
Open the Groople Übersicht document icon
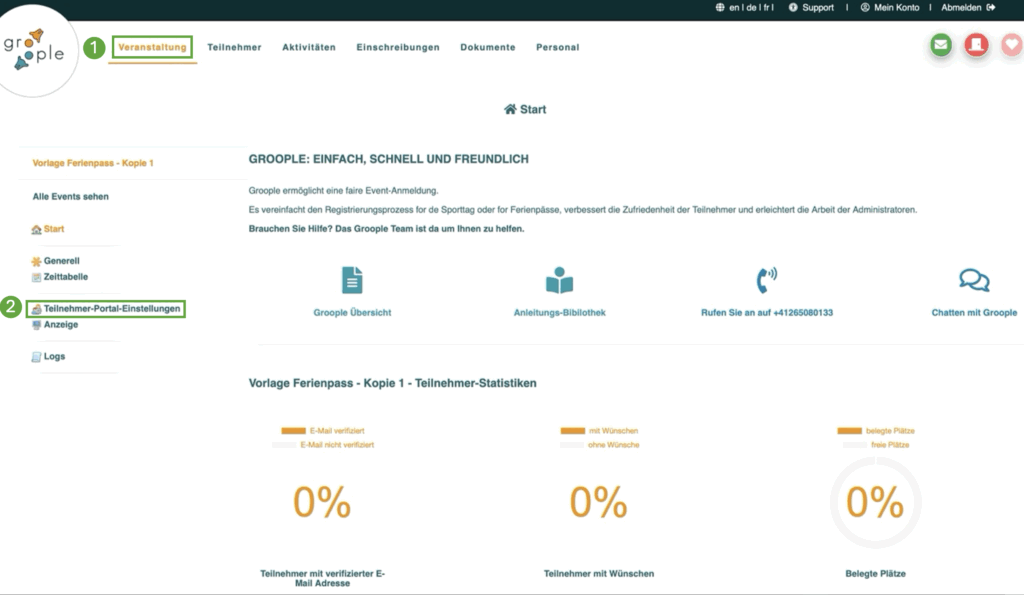[x=352, y=281]
